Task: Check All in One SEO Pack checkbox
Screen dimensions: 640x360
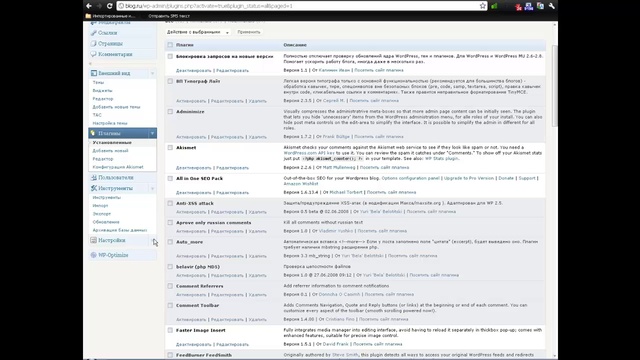Action: pos(170,178)
